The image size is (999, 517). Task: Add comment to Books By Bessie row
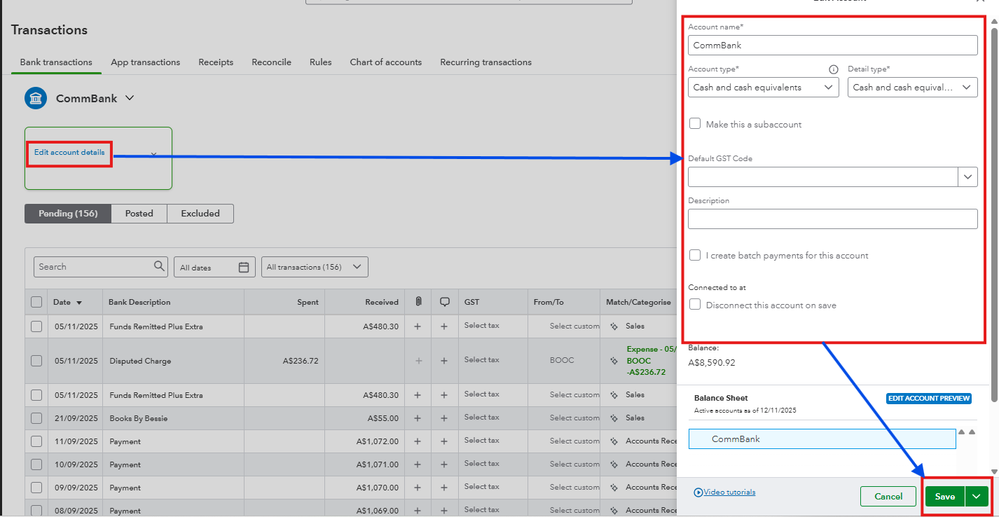point(445,418)
